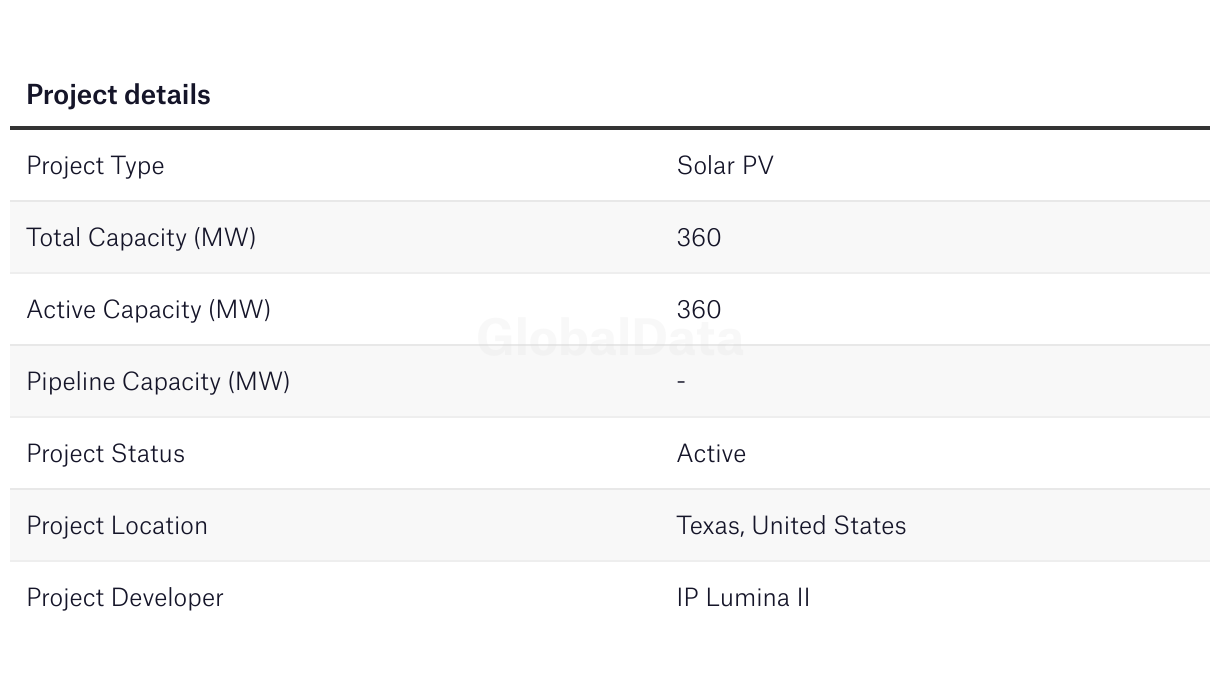Screen dimensions: 1220x674
Task: Select the Total Capacity value 360
Action: (699, 237)
